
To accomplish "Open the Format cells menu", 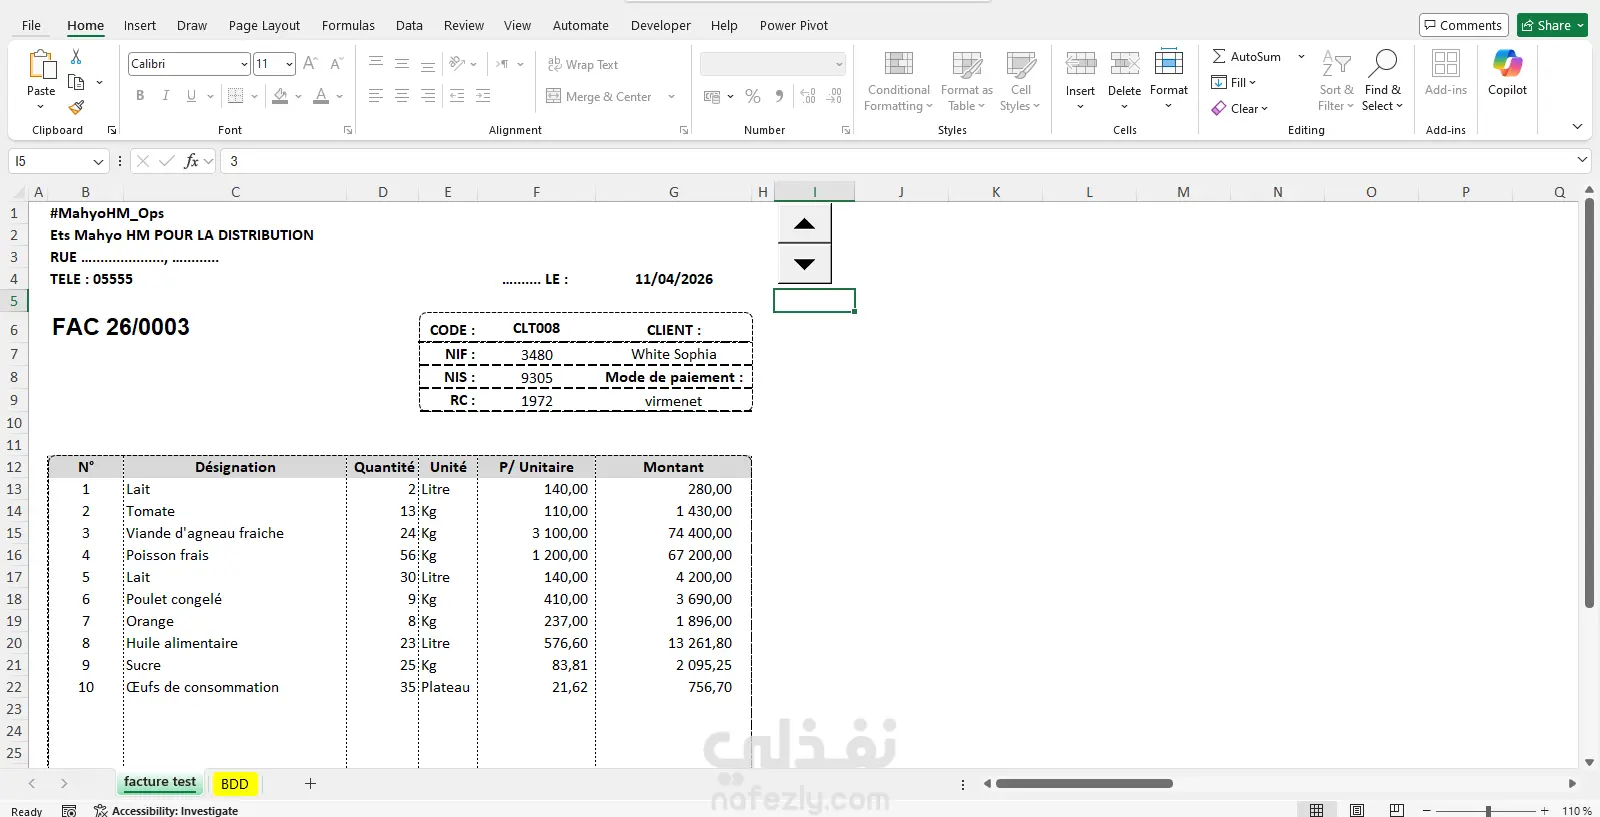I will tap(1169, 79).
